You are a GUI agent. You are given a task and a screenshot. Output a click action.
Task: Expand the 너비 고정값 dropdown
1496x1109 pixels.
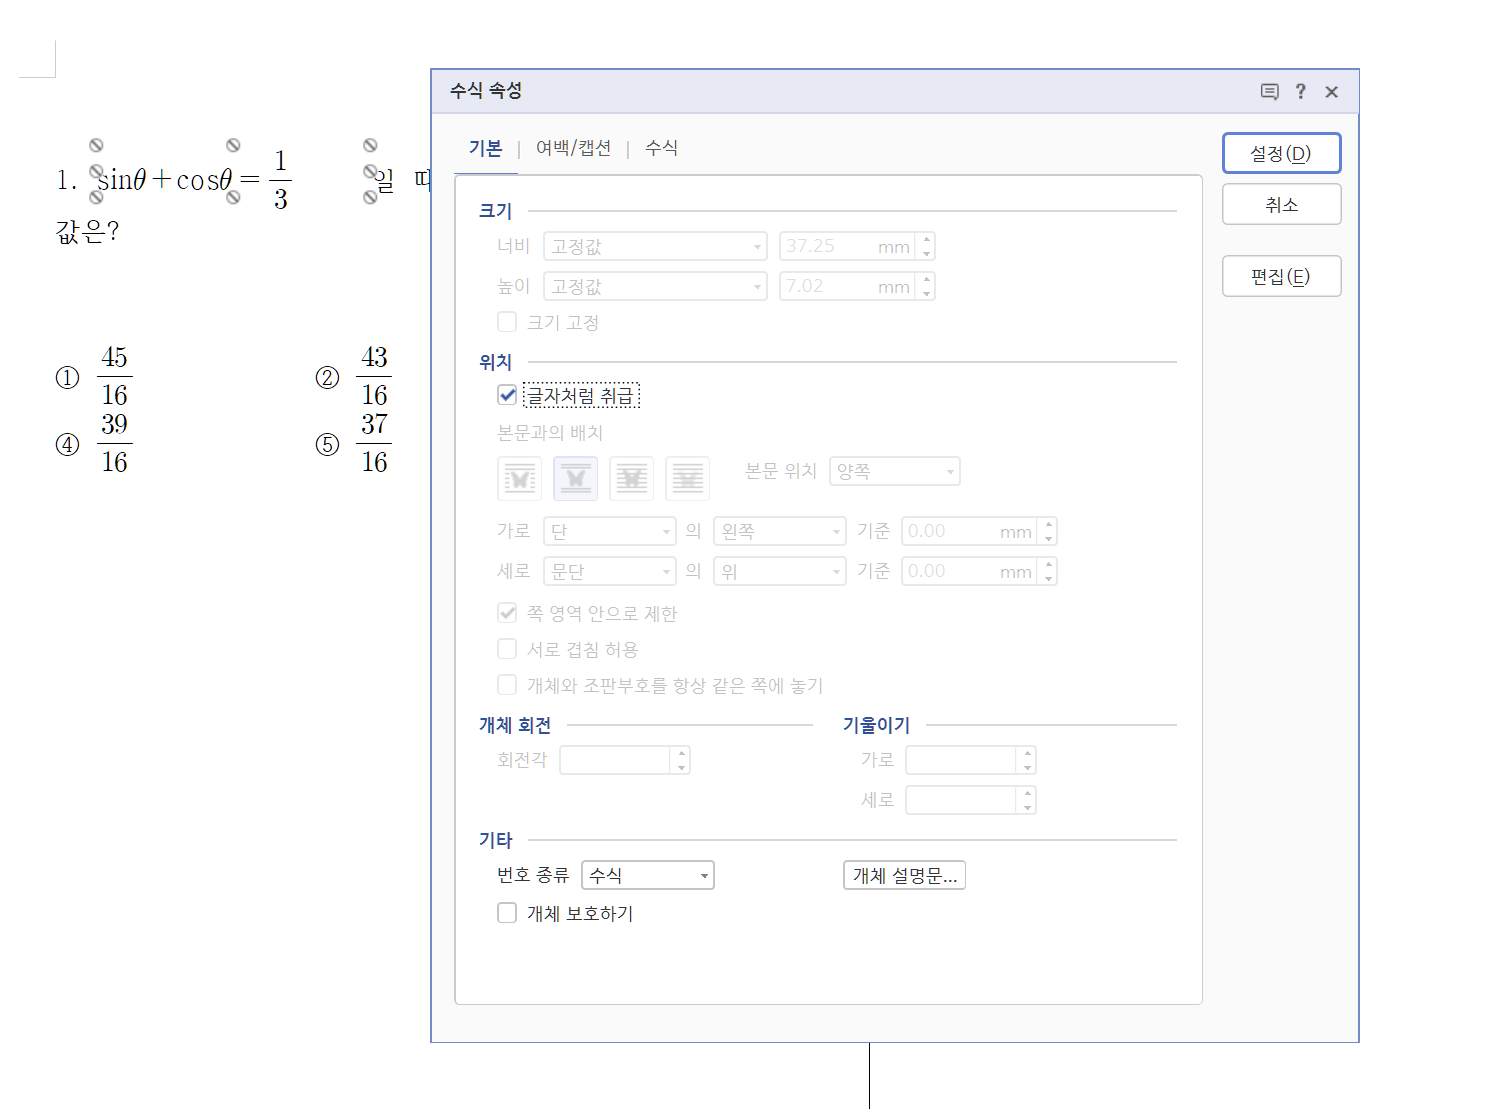654,246
